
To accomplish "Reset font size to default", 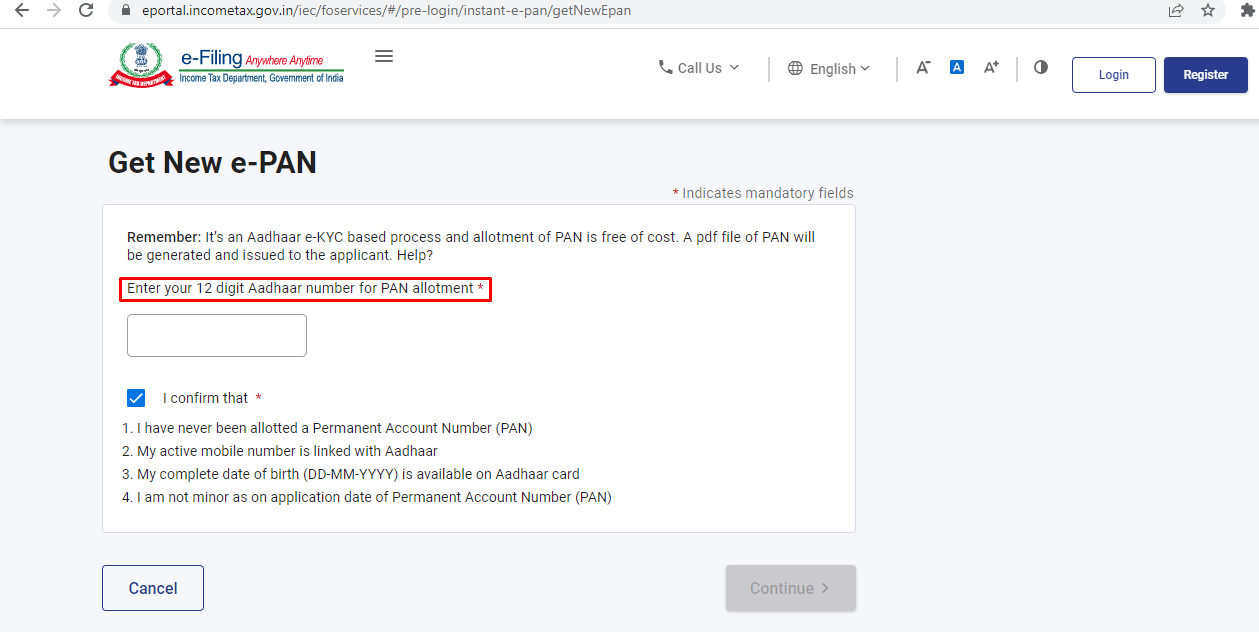I will coord(957,67).
